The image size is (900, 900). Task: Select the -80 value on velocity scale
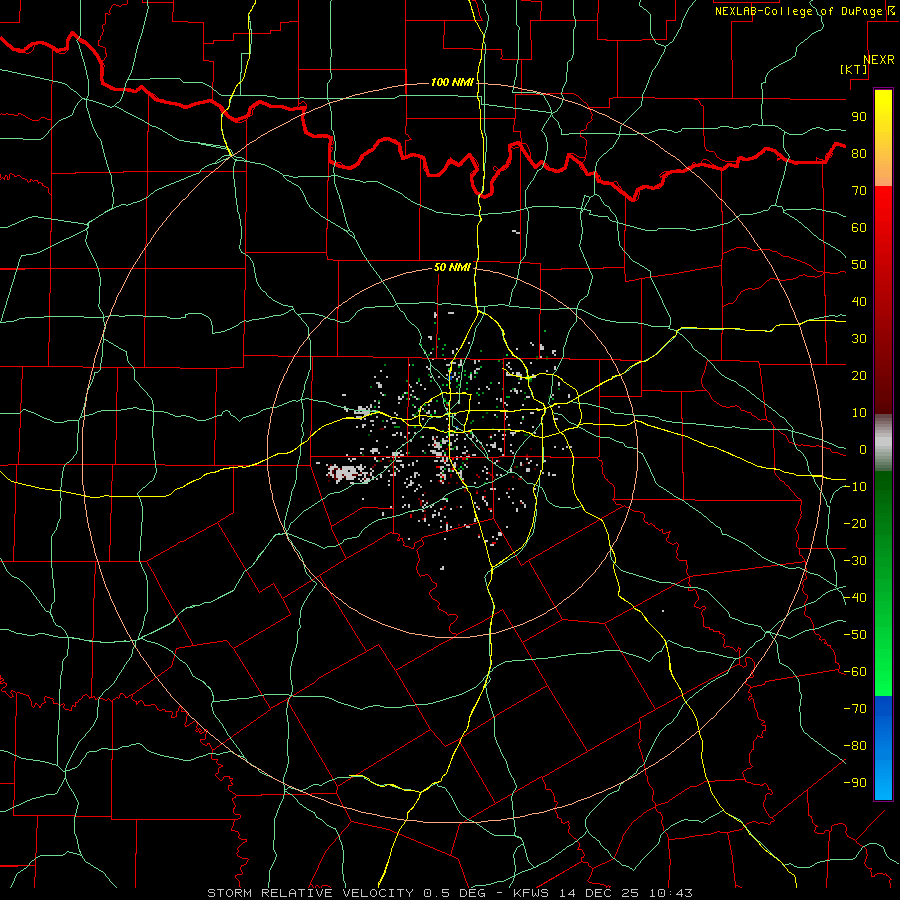(x=855, y=746)
